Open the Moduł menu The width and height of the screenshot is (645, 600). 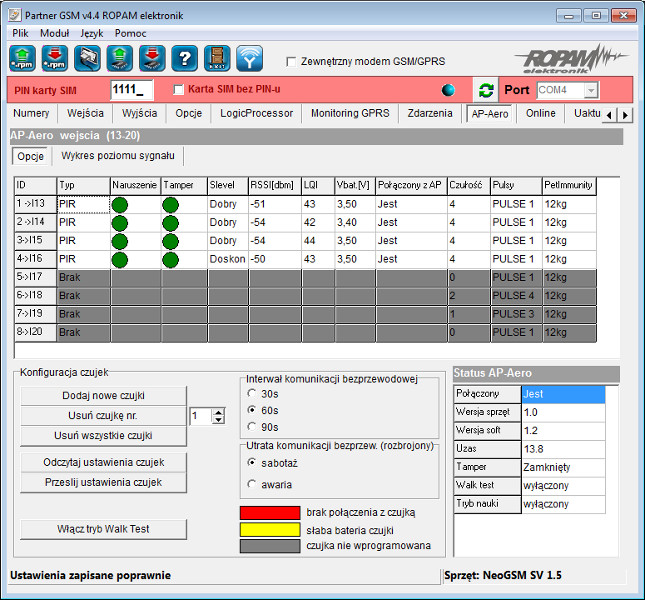(54, 33)
